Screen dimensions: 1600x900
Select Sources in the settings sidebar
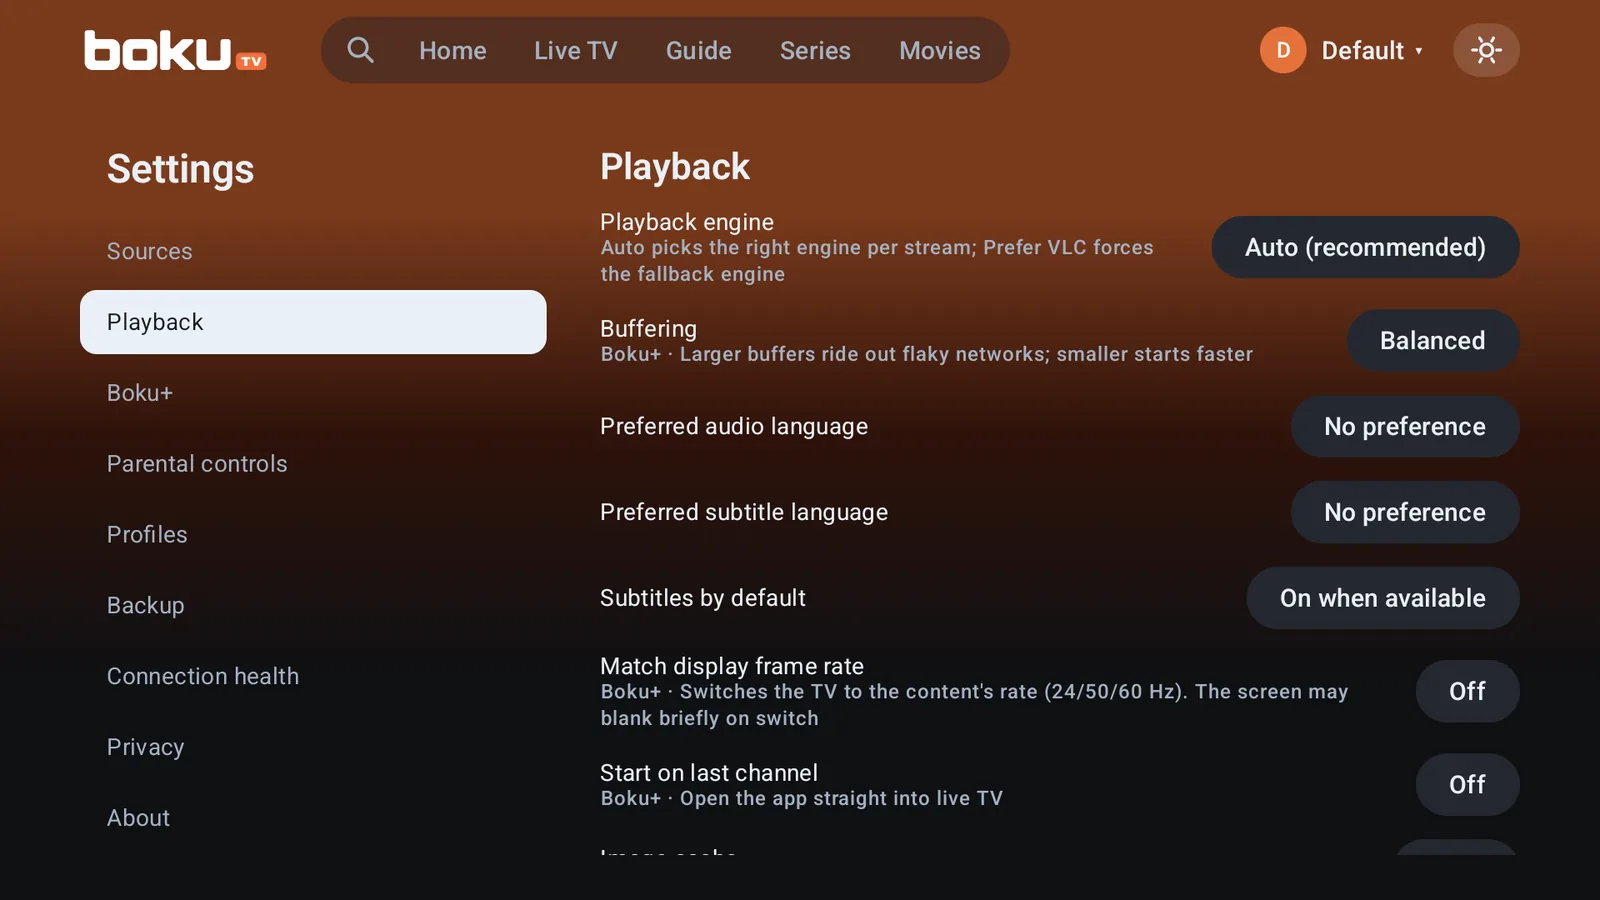pyautogui.click(x=313, y=251)
